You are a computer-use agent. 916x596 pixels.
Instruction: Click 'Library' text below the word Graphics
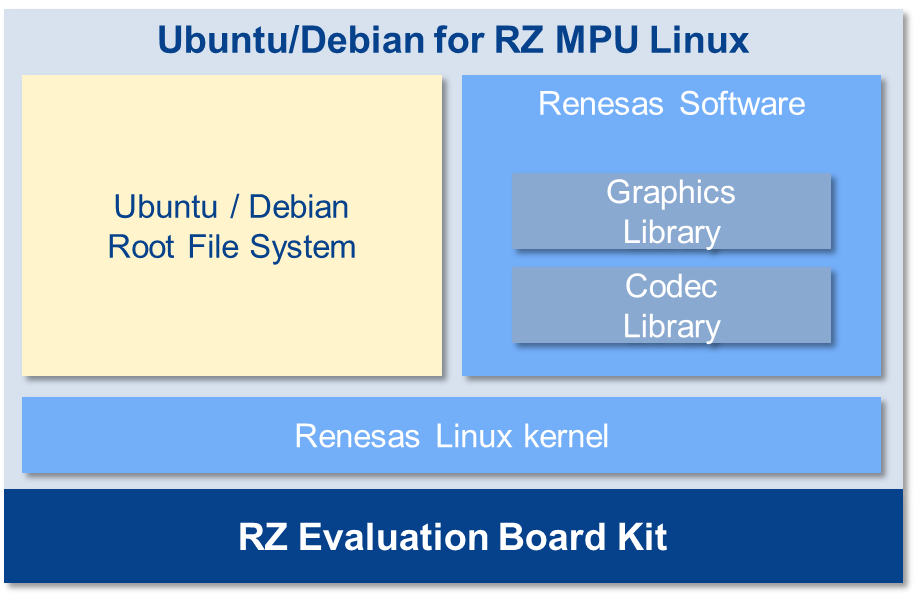(x=671, y=232)
